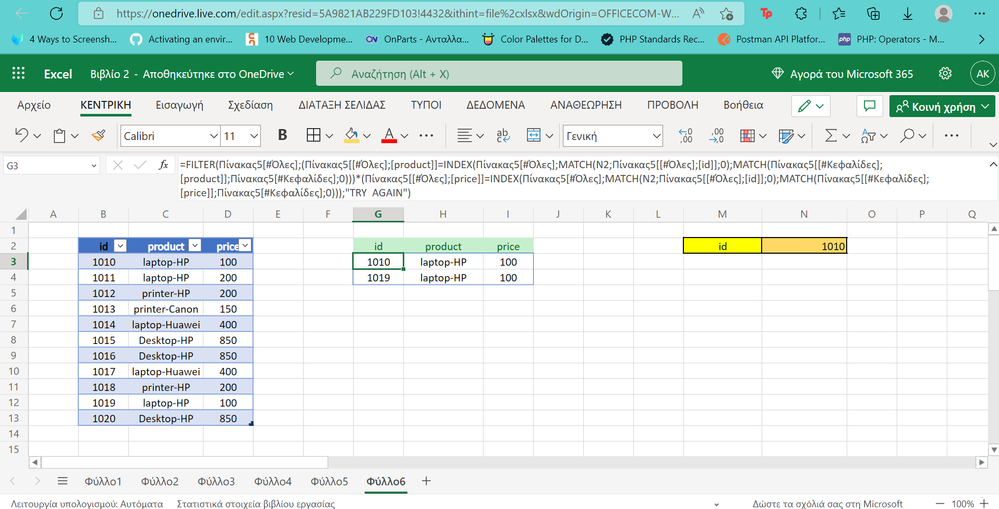Click the text alignment icon
Screen dimensions: 999x509
[x=464, y=135]
